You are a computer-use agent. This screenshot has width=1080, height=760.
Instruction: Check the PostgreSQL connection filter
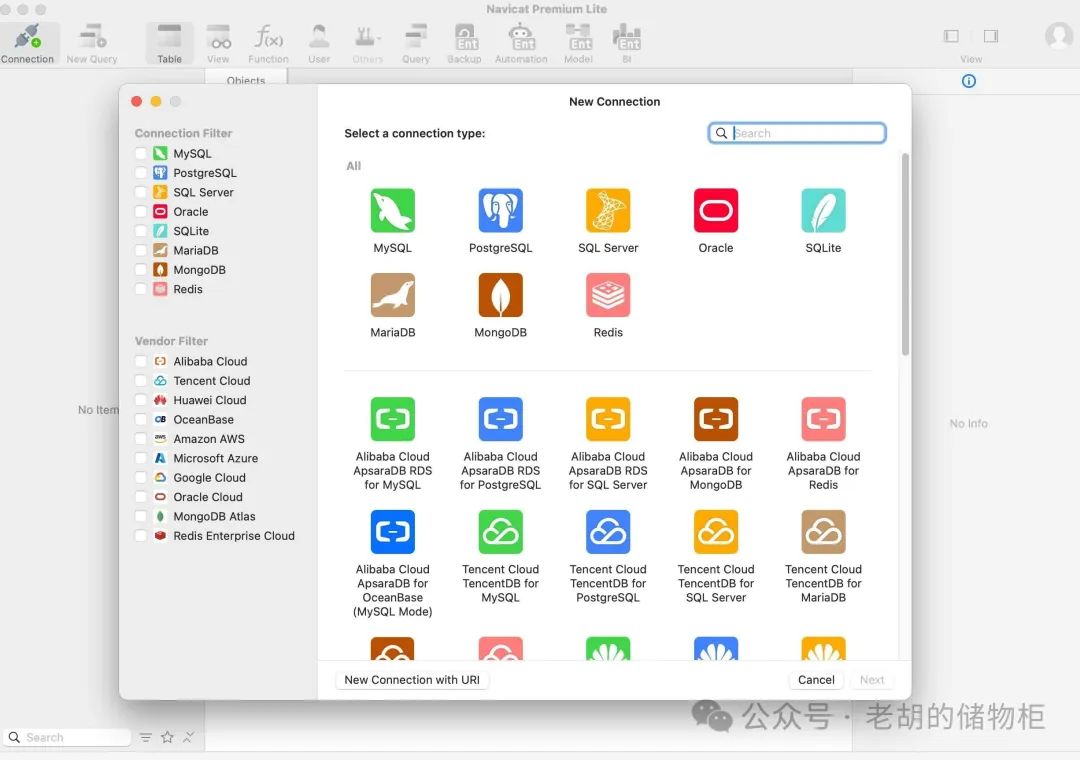coord(141,172)
